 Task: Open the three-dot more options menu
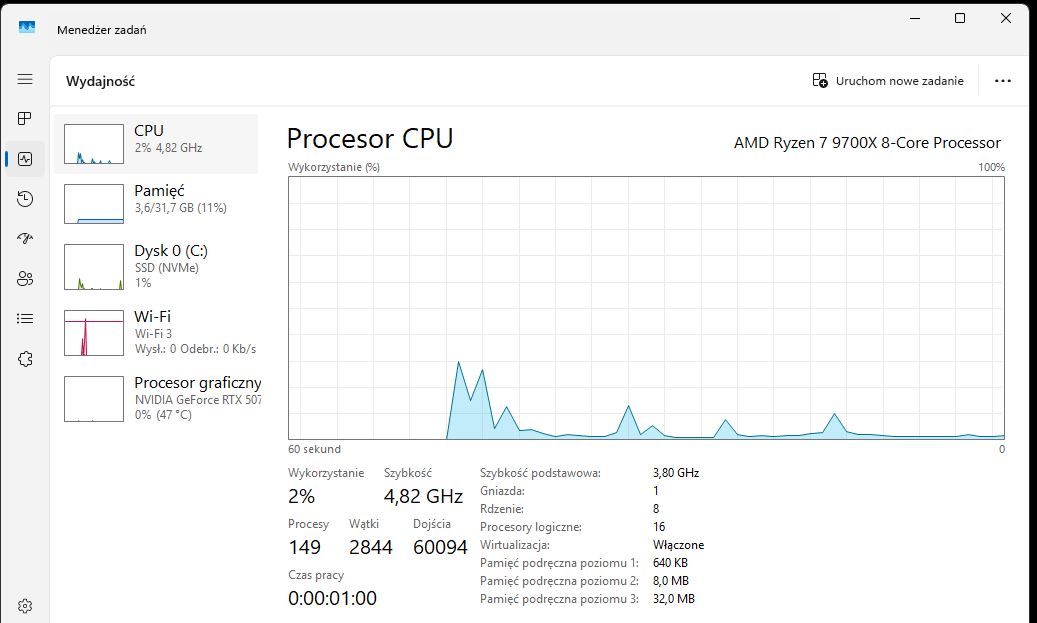click(x=1003, y=81)
